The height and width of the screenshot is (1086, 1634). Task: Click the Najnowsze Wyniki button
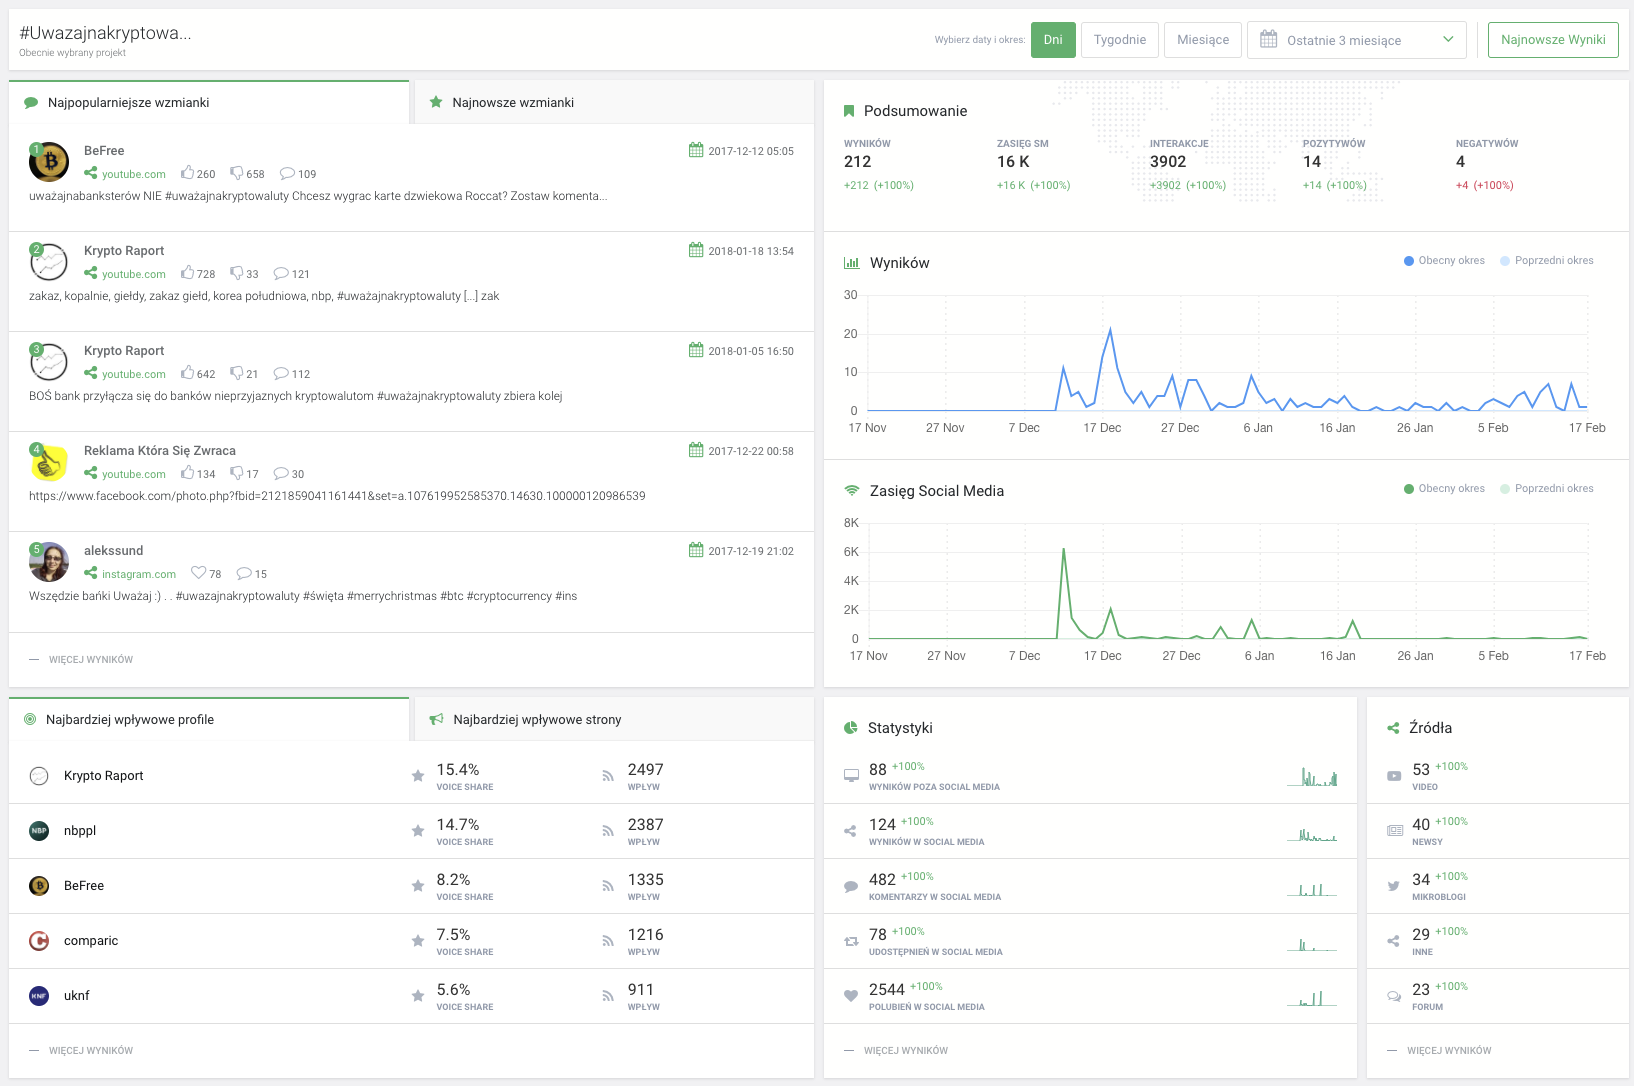(1552, 40)
